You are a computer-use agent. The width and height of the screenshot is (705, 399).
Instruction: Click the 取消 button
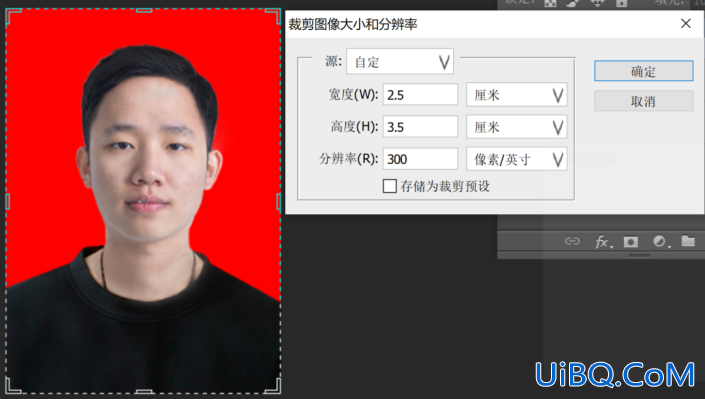[x=643, y=101]
